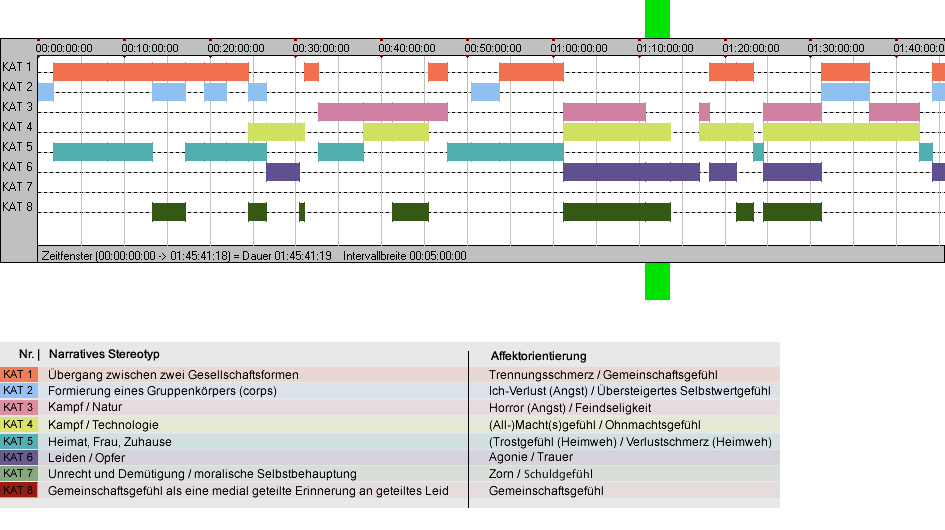Click the Affektorientierung column header
Image resolution: width=945 pixels, height=530 pixels.
point(538,356)
